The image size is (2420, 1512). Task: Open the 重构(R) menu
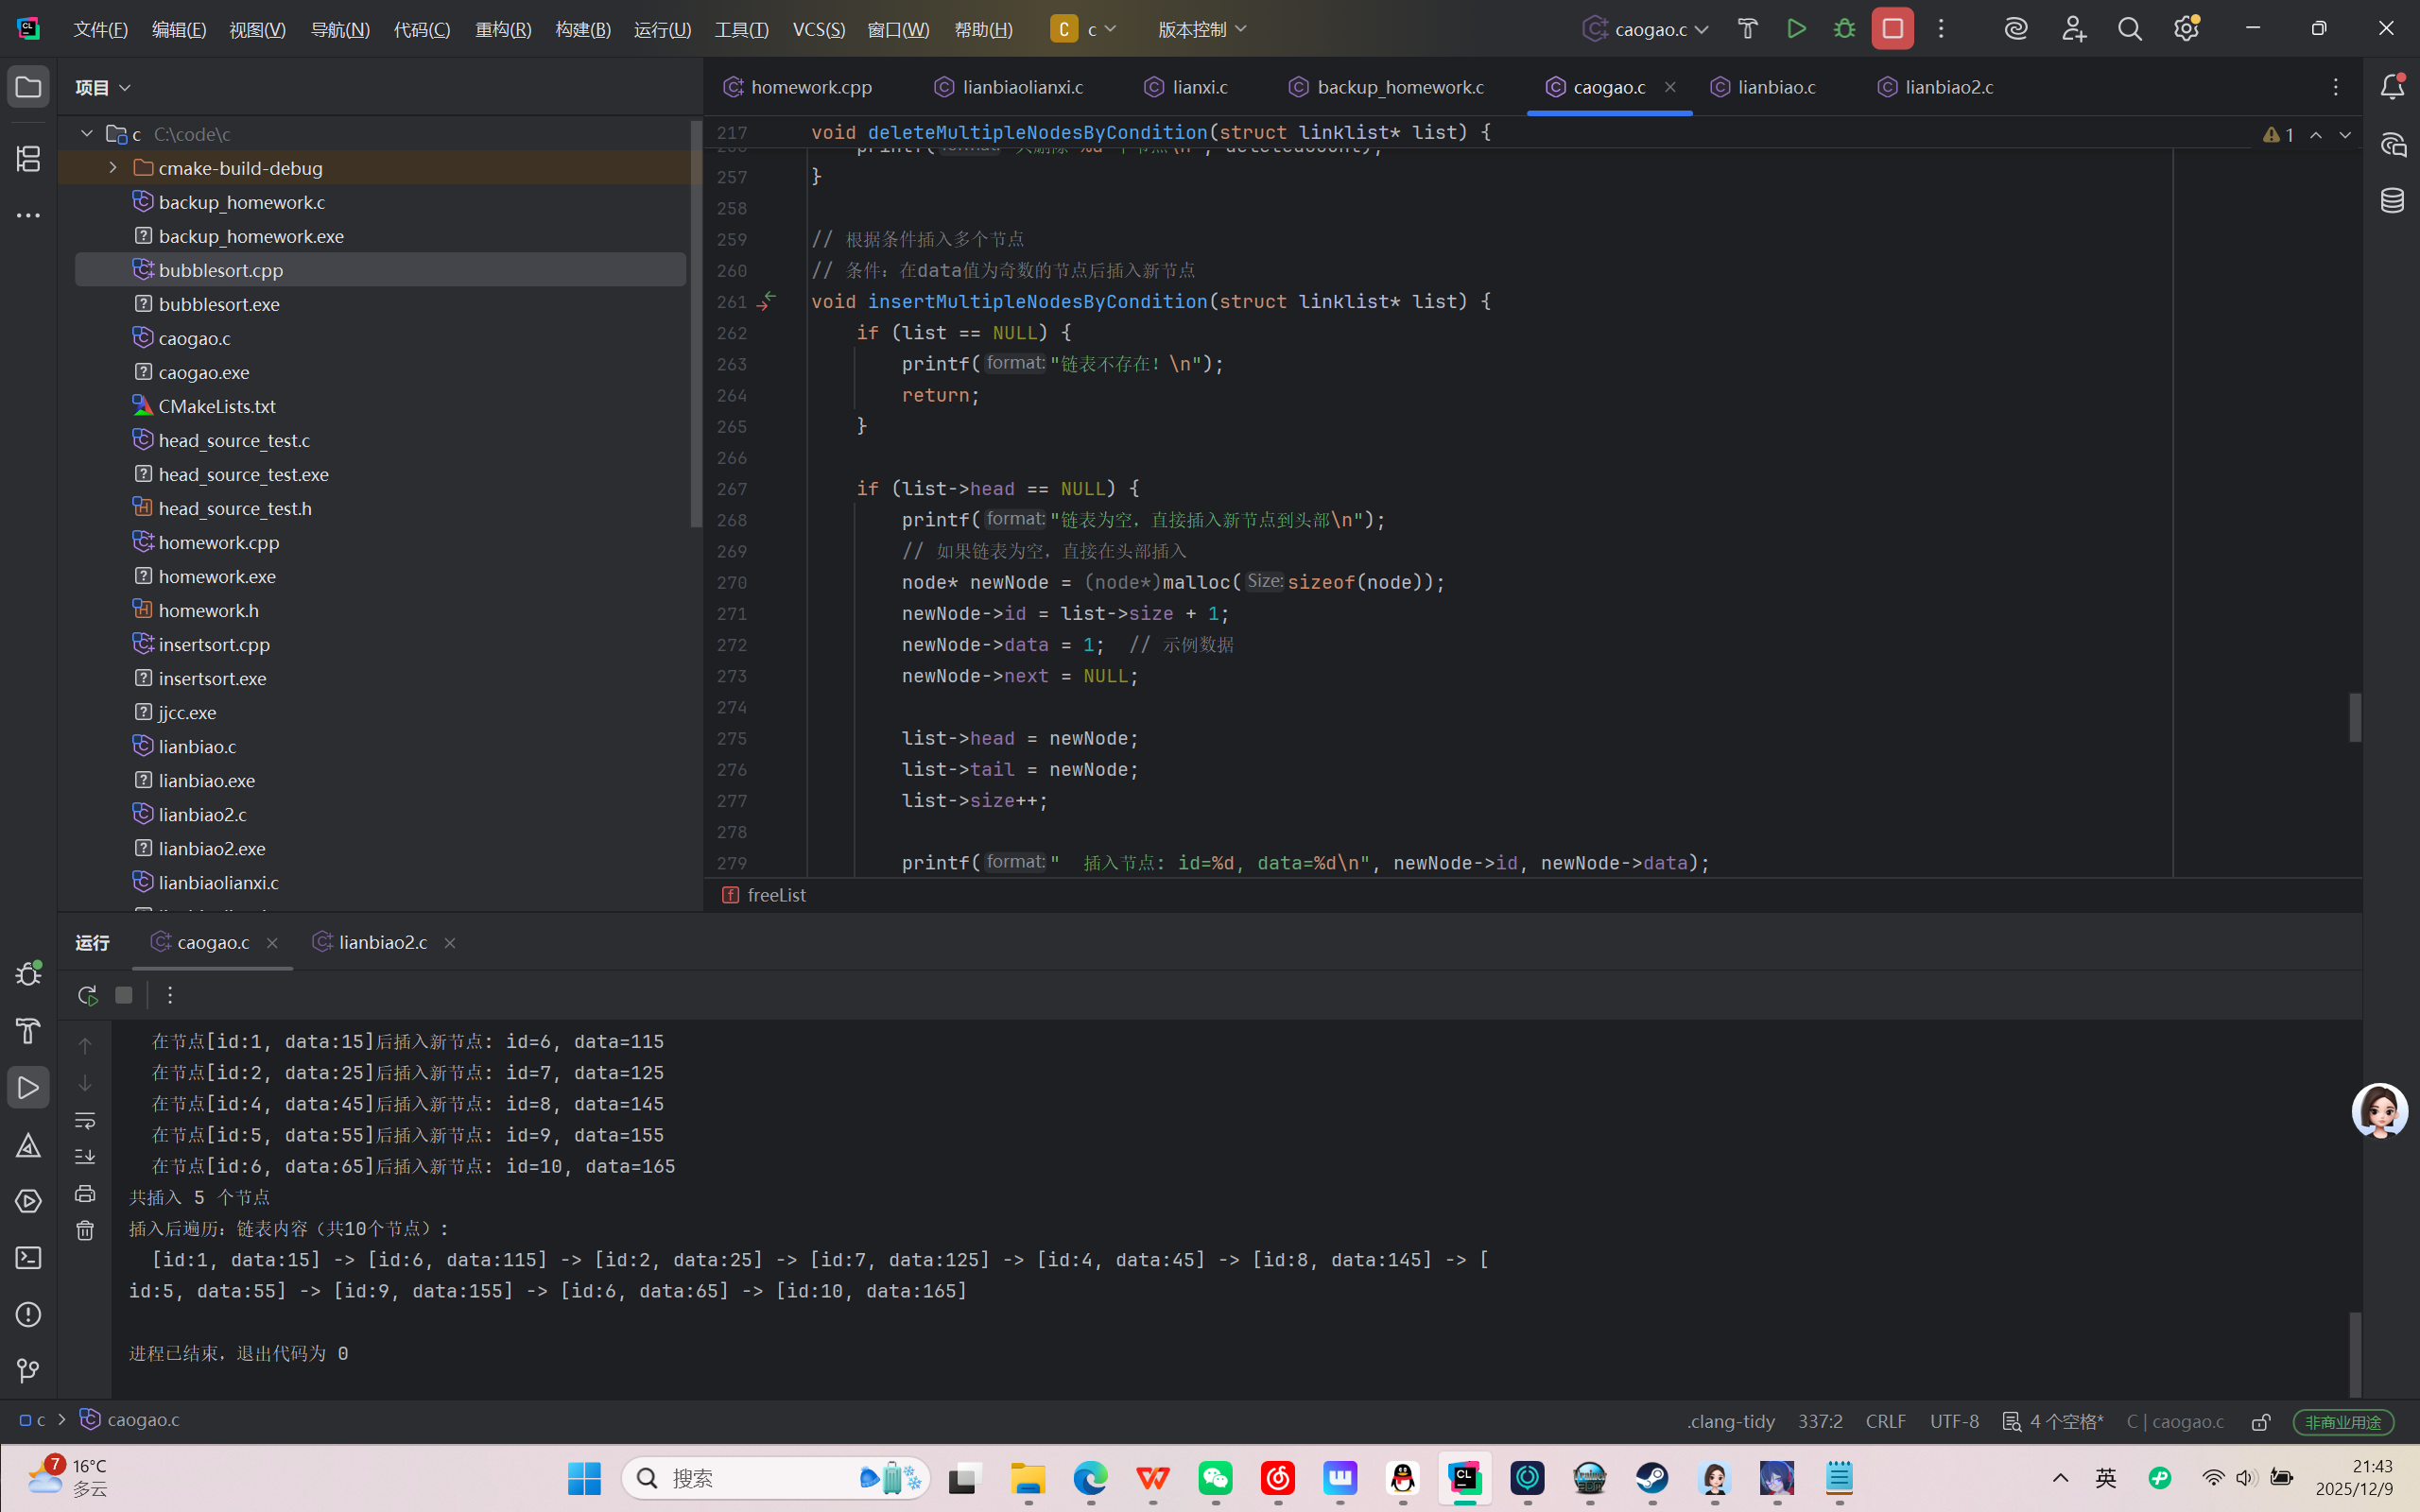(503, 29)
